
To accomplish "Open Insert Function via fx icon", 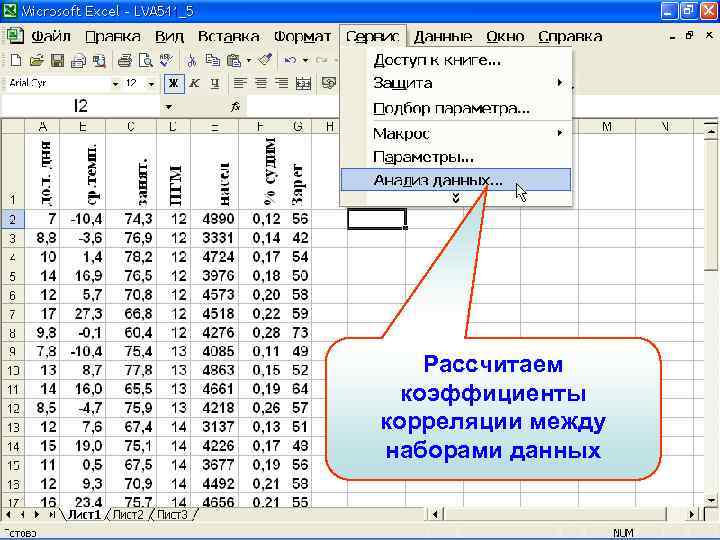I will tap(236, 107).
